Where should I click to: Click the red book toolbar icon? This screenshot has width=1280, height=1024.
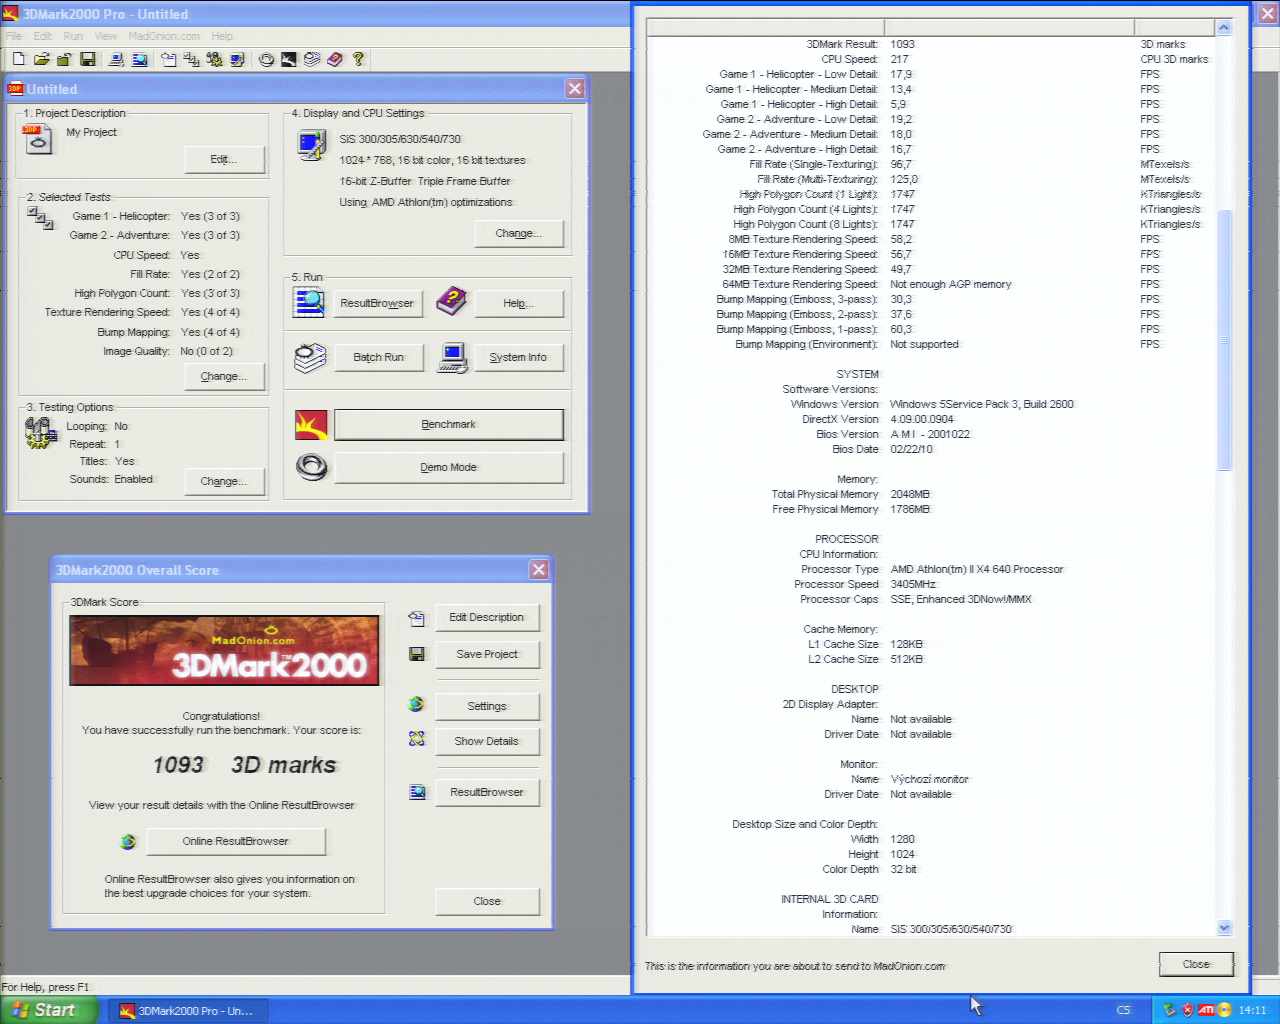pos(335,60)
